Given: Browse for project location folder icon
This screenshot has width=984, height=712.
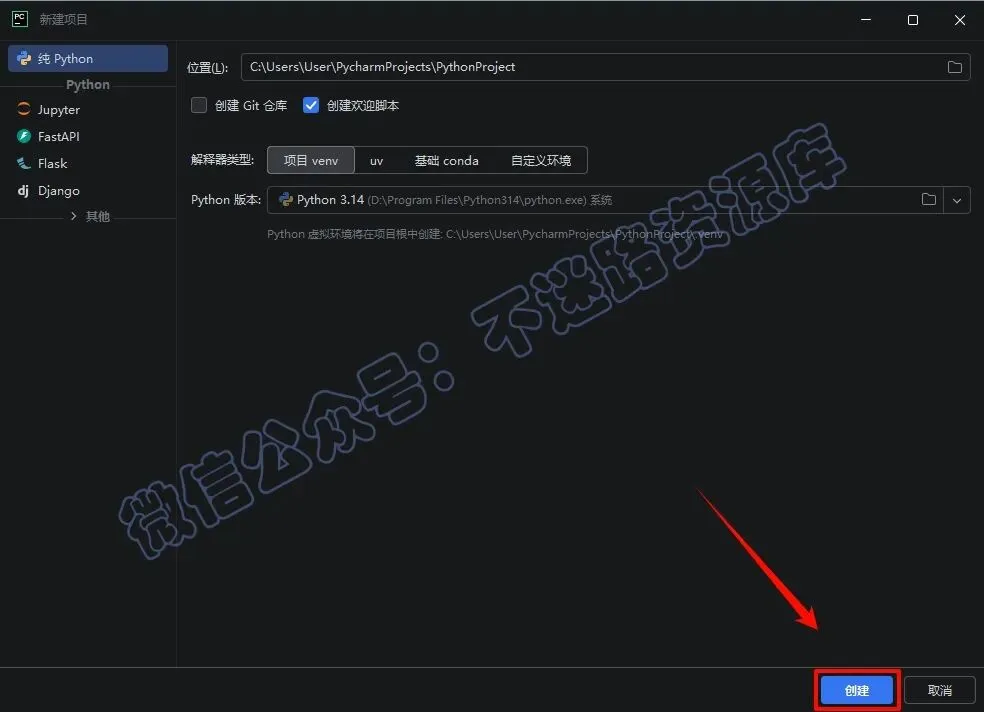Looking at the screenshot, I should point(955,67).
